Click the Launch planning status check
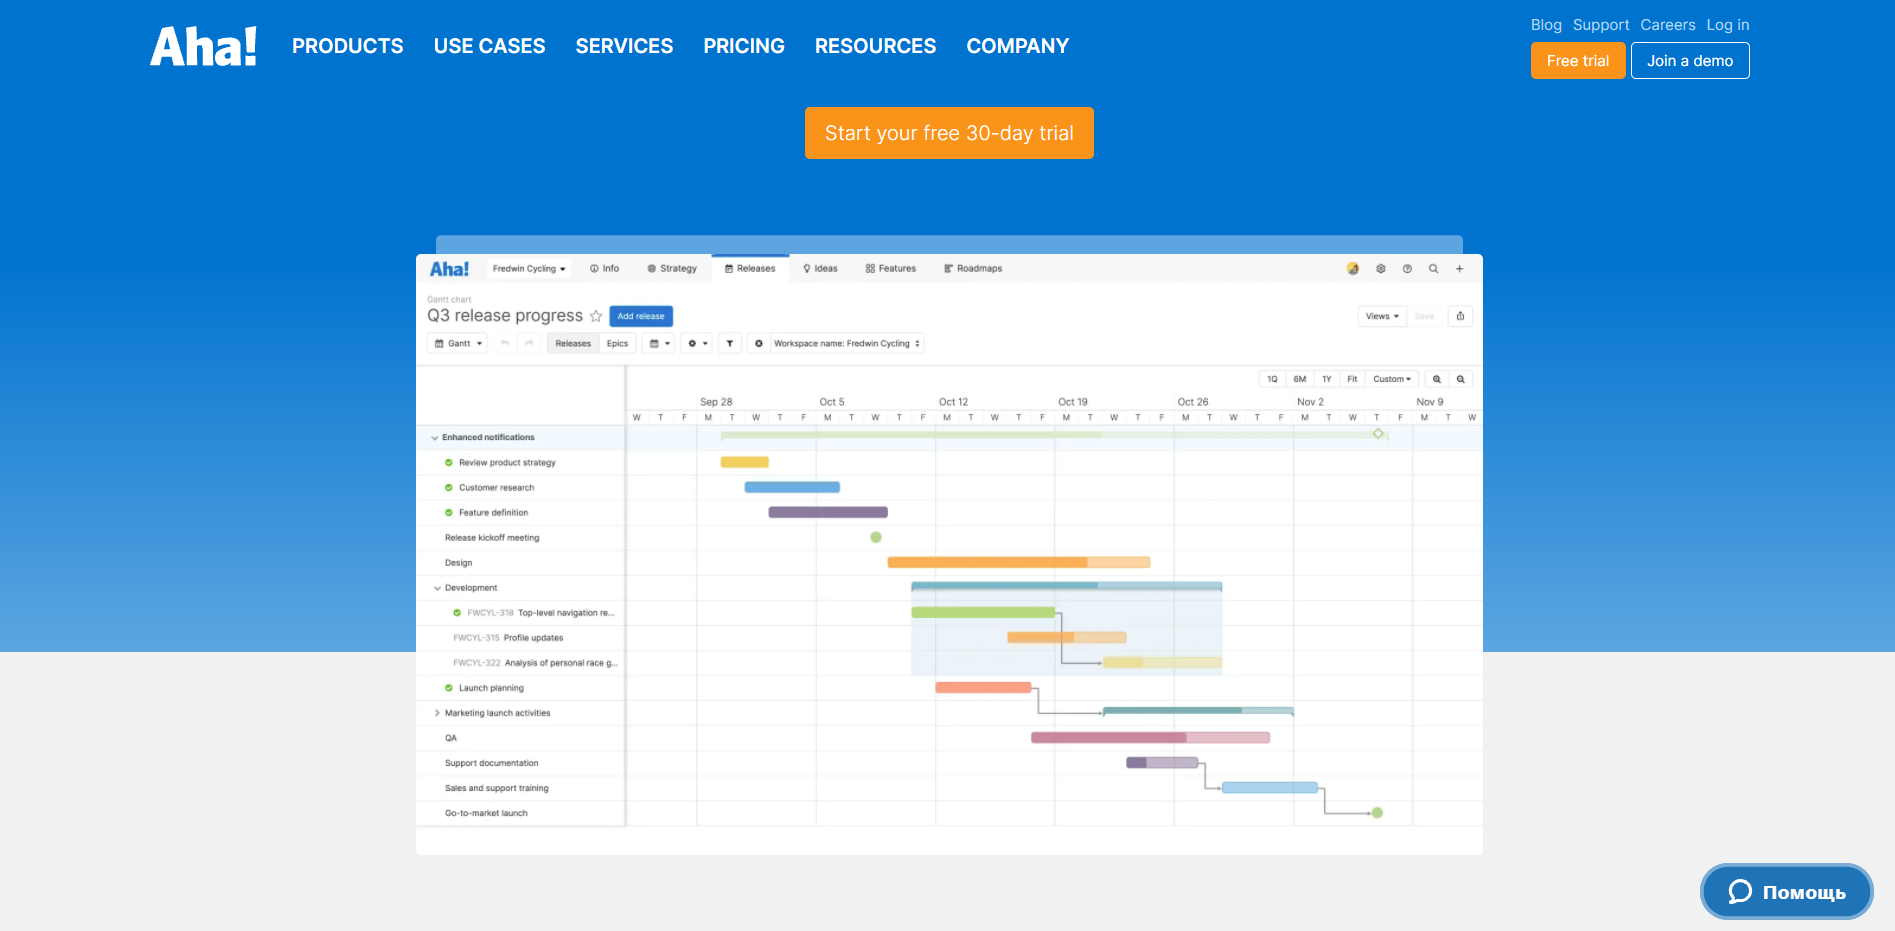The height and width of the screenshot is (931, 1895). point(449,688)
